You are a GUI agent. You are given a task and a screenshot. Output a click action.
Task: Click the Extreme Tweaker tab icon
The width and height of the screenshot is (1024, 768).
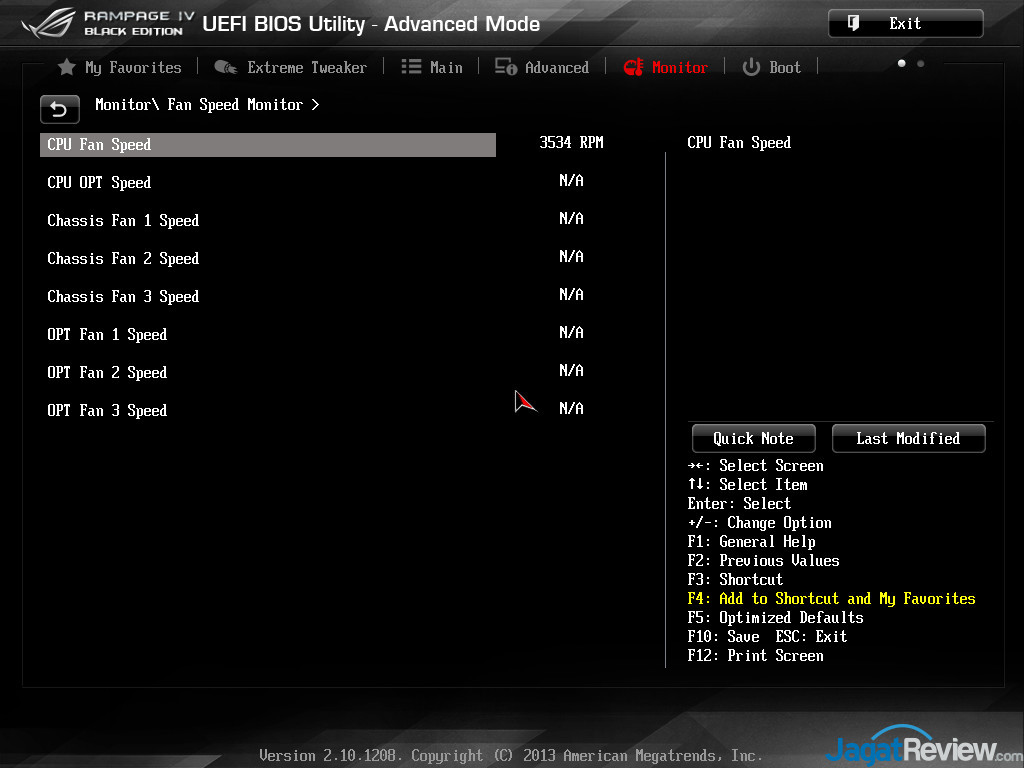pos(226,67)
